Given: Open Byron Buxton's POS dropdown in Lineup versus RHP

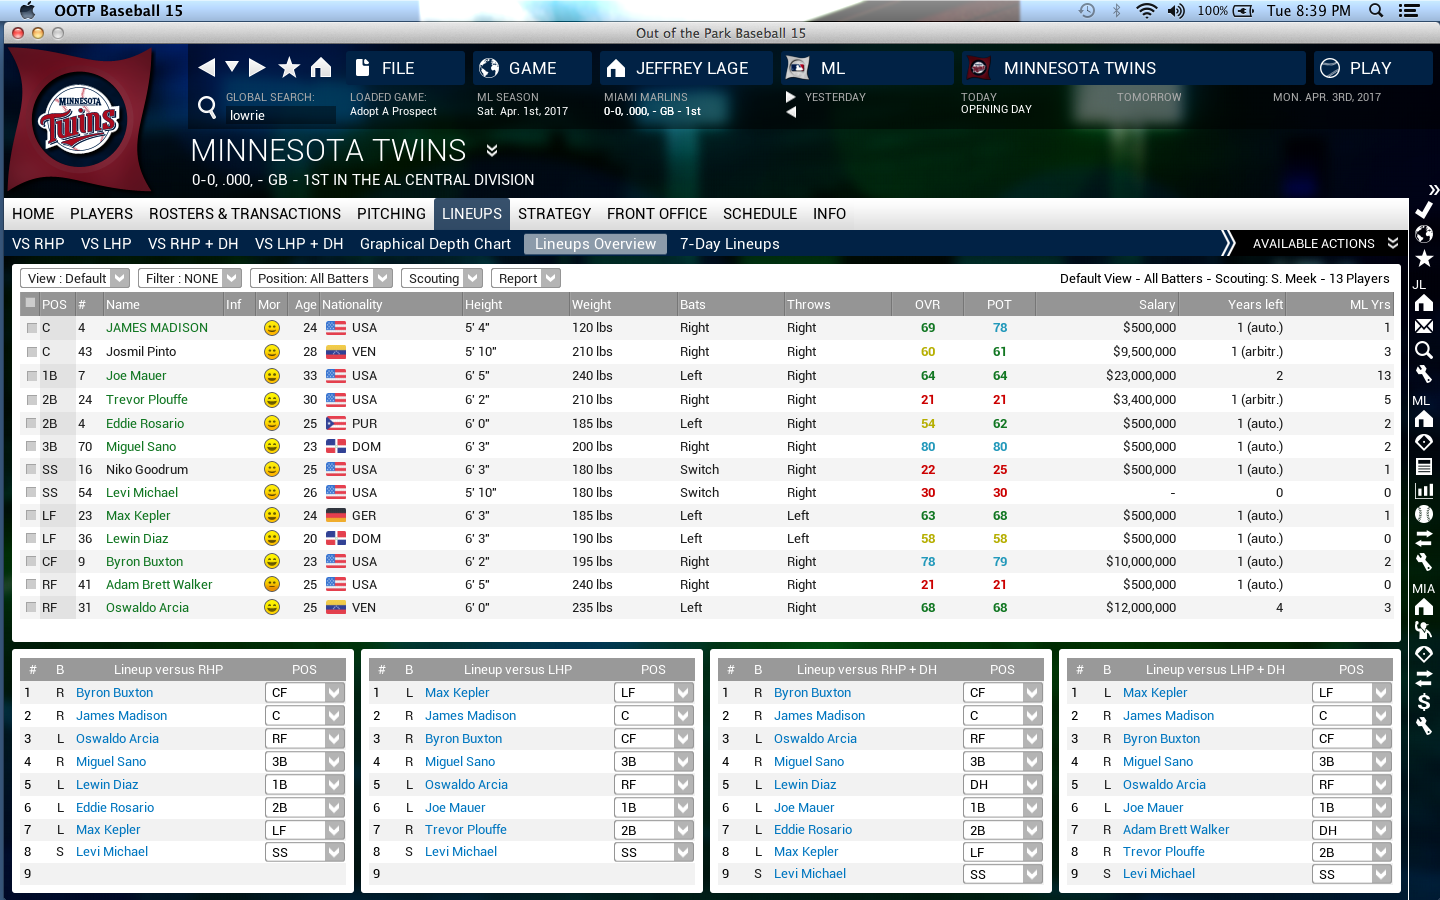Looking at the screenshot, I should pos(305,693).
